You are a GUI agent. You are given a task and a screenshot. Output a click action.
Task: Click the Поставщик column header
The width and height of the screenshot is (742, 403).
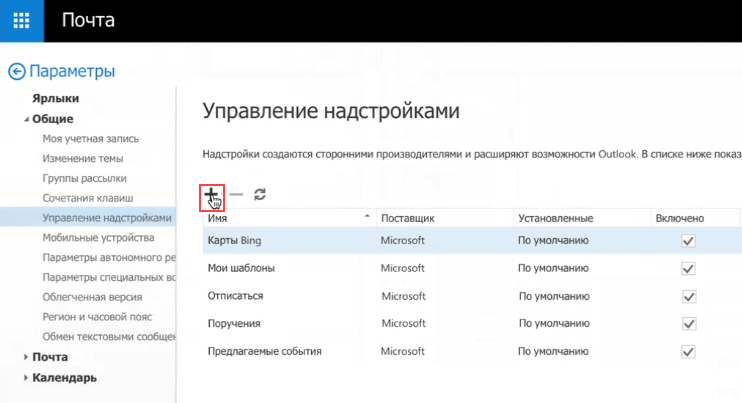coord(409,218)
